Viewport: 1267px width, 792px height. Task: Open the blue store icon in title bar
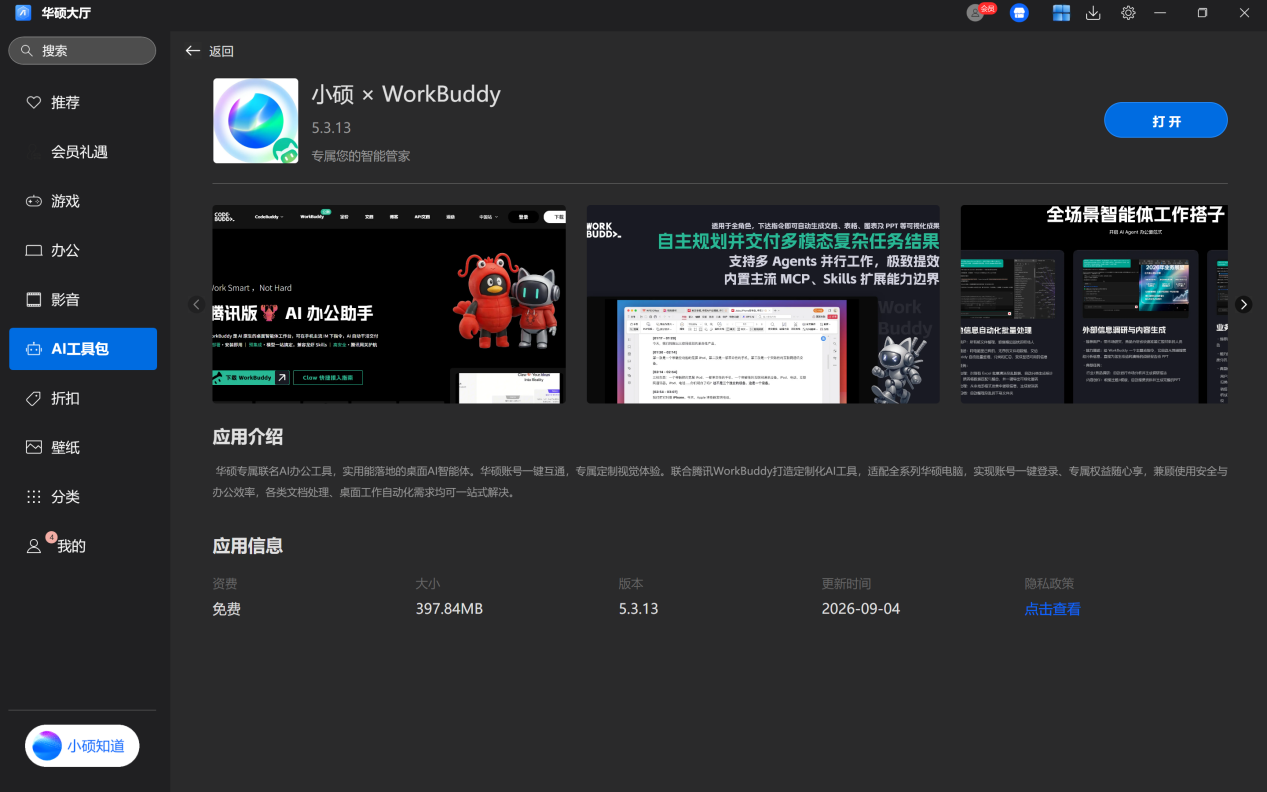click(x=1019, y=13)
